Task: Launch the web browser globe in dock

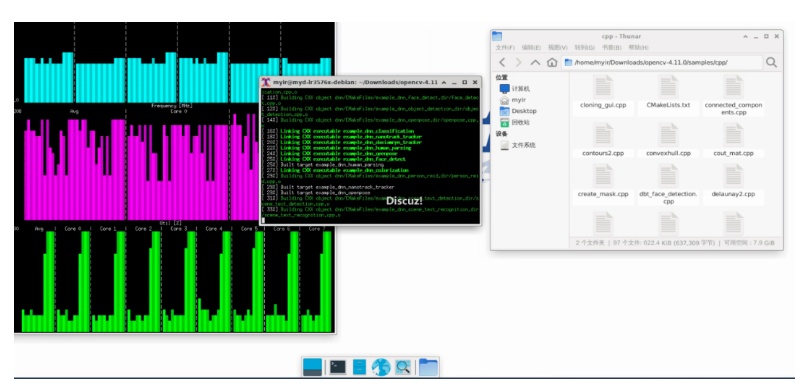Action: click(381, 367)
